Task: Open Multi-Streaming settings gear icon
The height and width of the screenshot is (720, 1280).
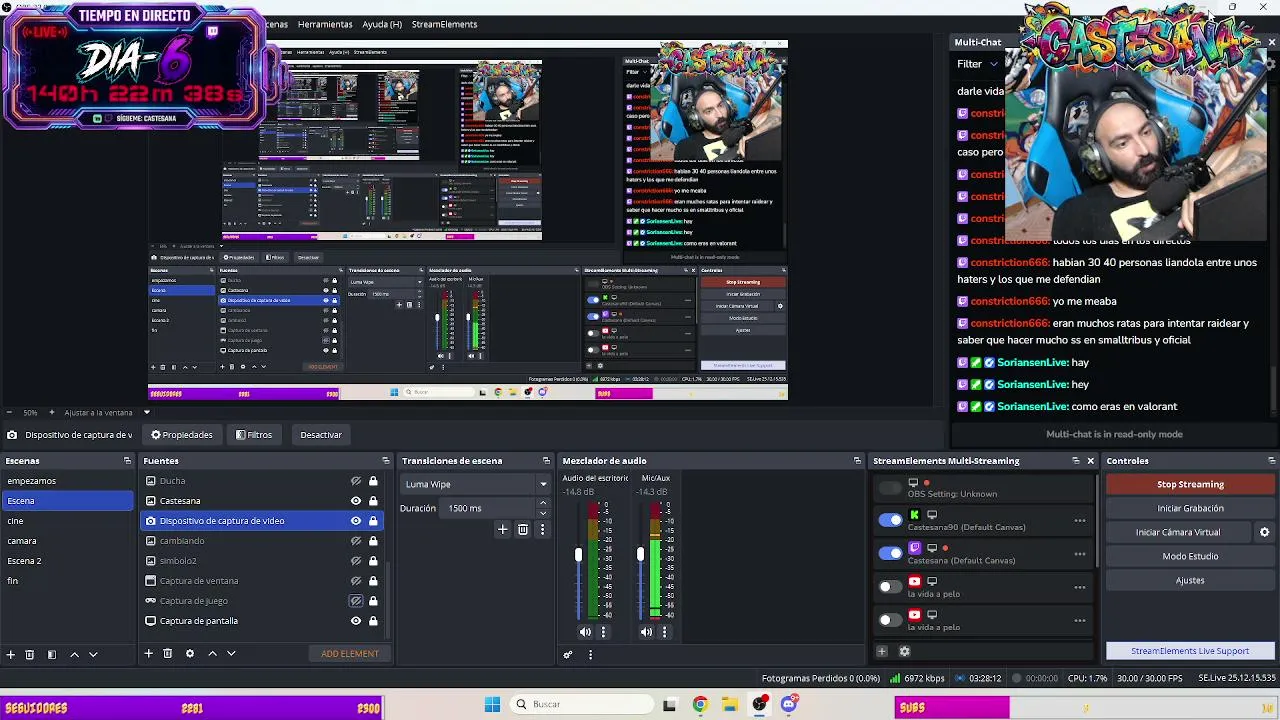Action: (905, 651)
